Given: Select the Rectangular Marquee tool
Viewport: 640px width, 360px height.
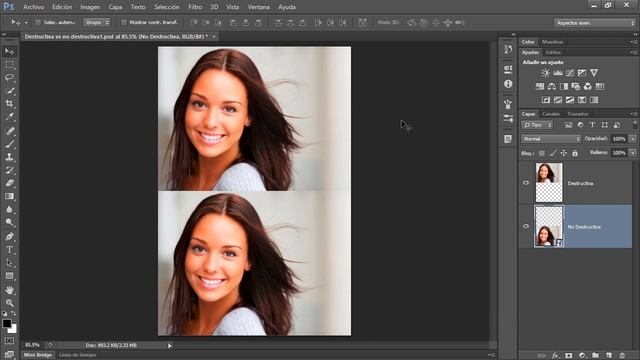Looking at the screenshot, I should tap(9, 64).
